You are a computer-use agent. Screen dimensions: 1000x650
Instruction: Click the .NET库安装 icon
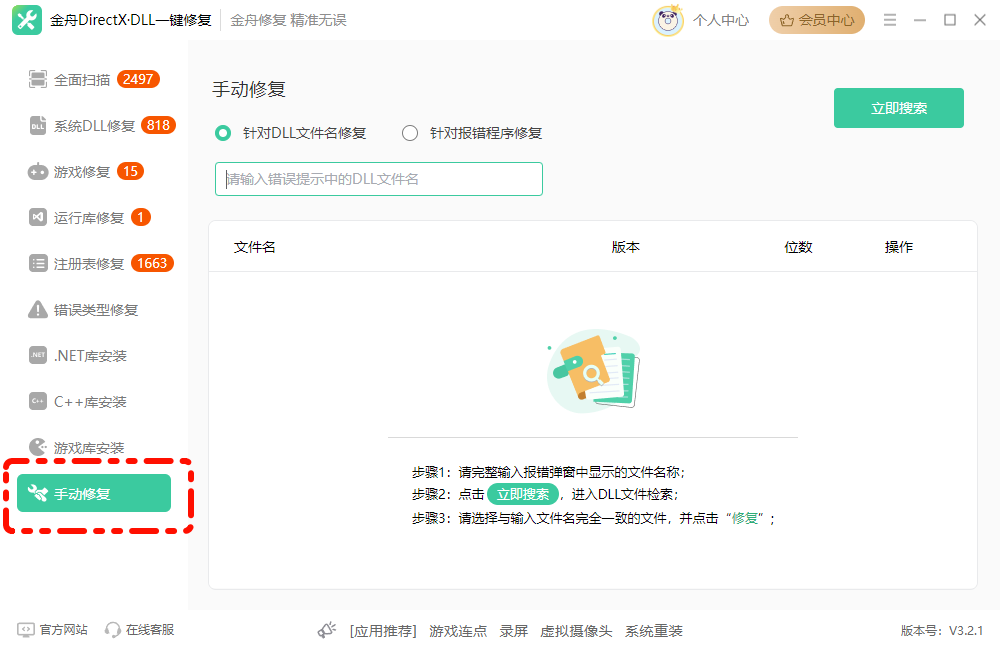[x=38, y=355]
